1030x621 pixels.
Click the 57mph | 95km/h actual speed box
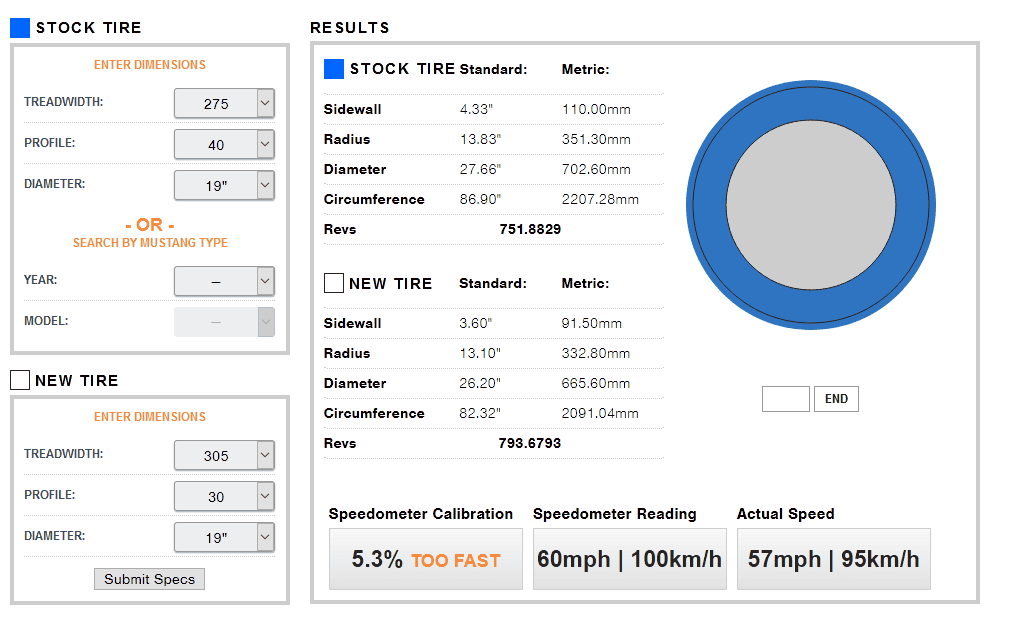tap(834, 559)
